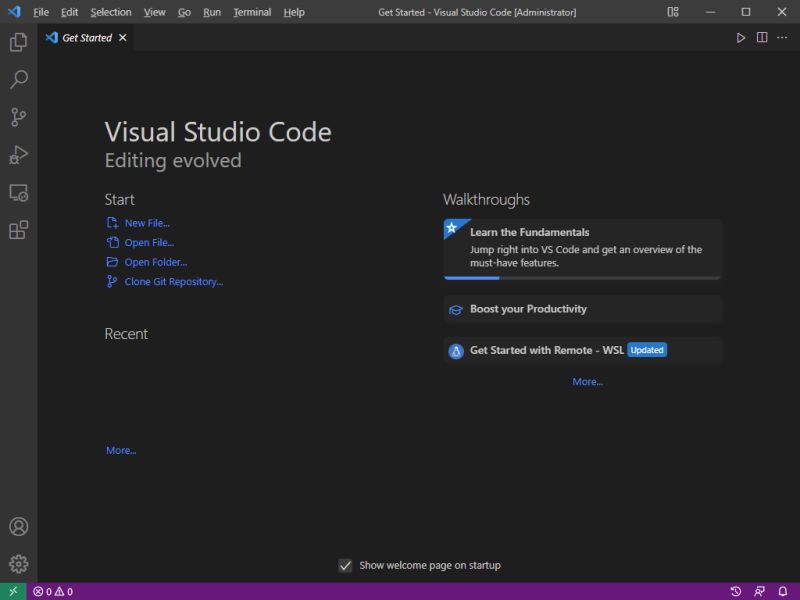Screen dimensions: 800x600
Task: Click errors and warnings indicator in status bar
Action: pyautogui.click(x=50, y=591)
